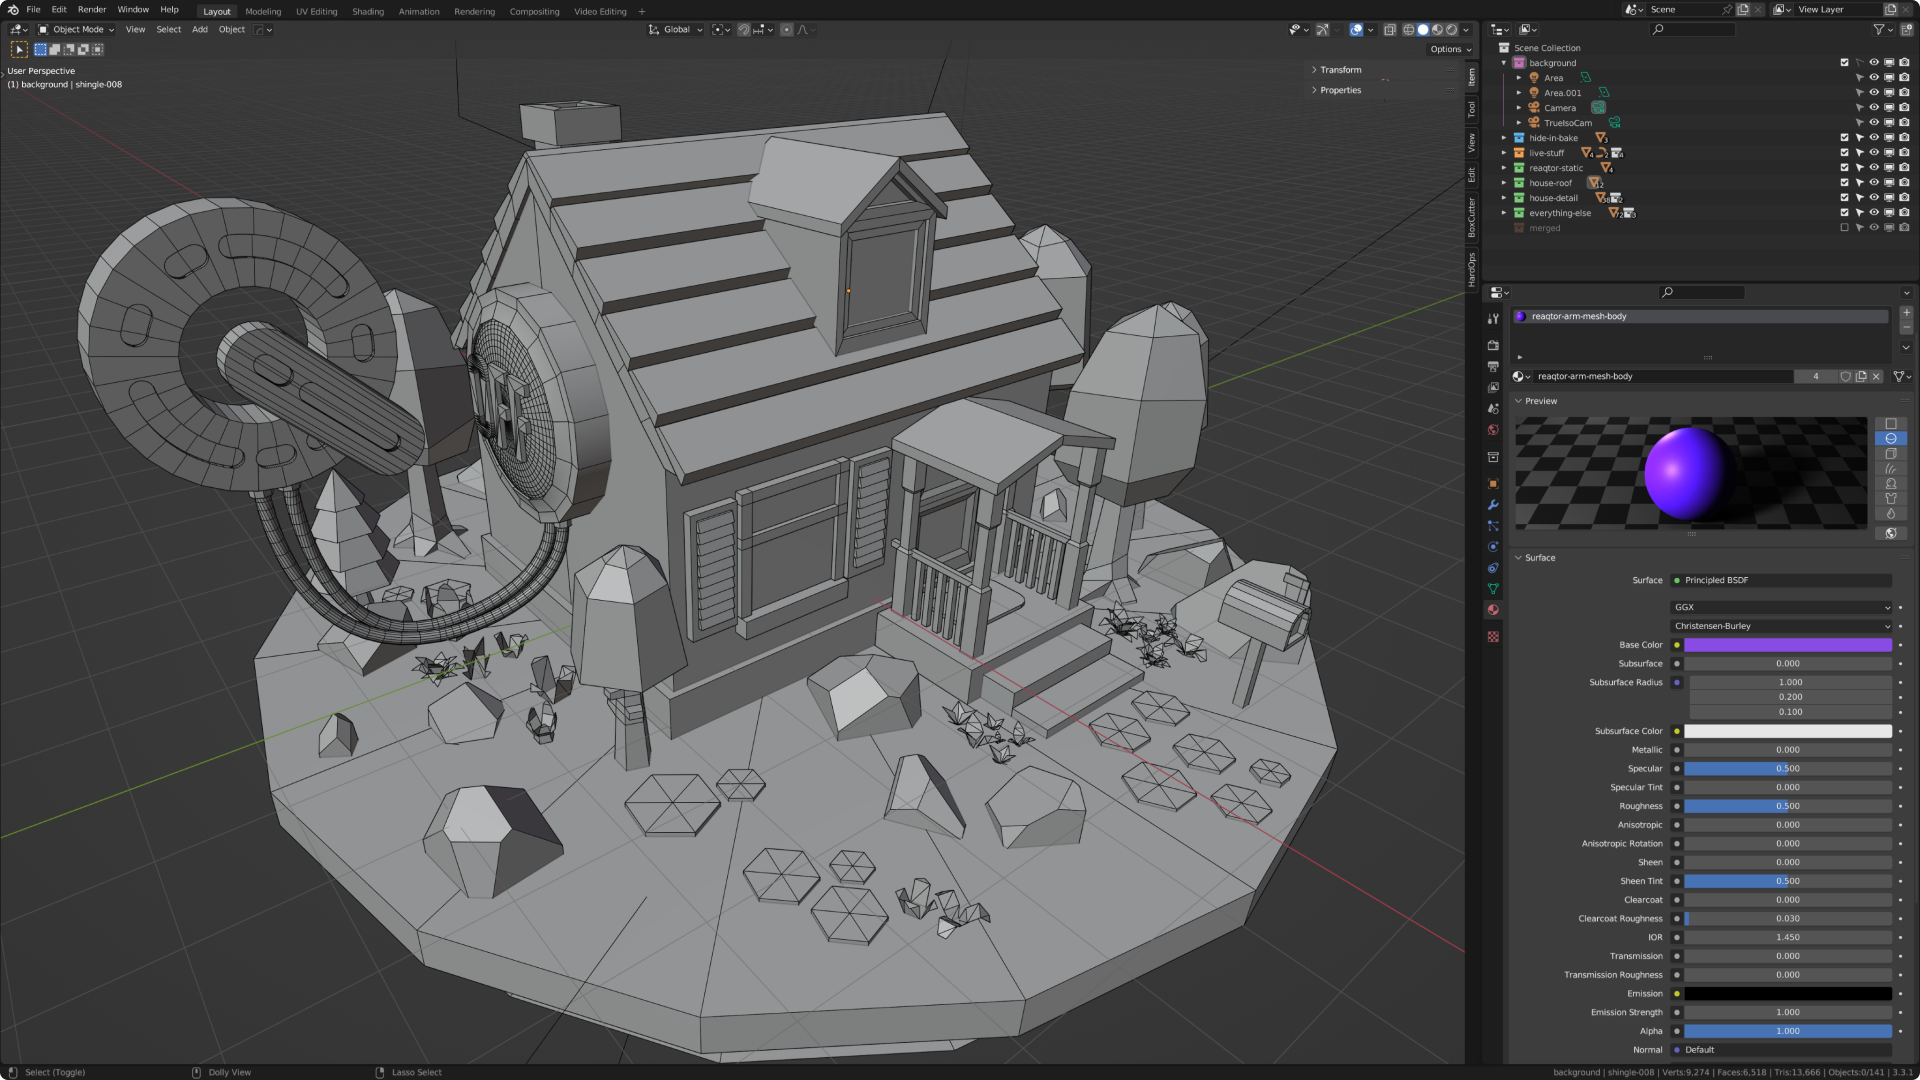This screenshot has height=1080, width=1920.
Task: Open the Shading workspace tab
Action: coord(367,11)
